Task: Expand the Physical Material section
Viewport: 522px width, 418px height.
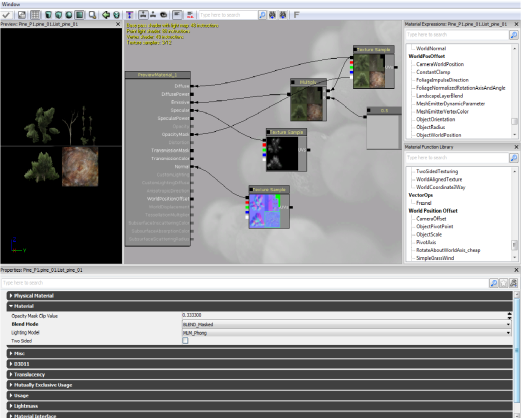Action: click(259, 296)
